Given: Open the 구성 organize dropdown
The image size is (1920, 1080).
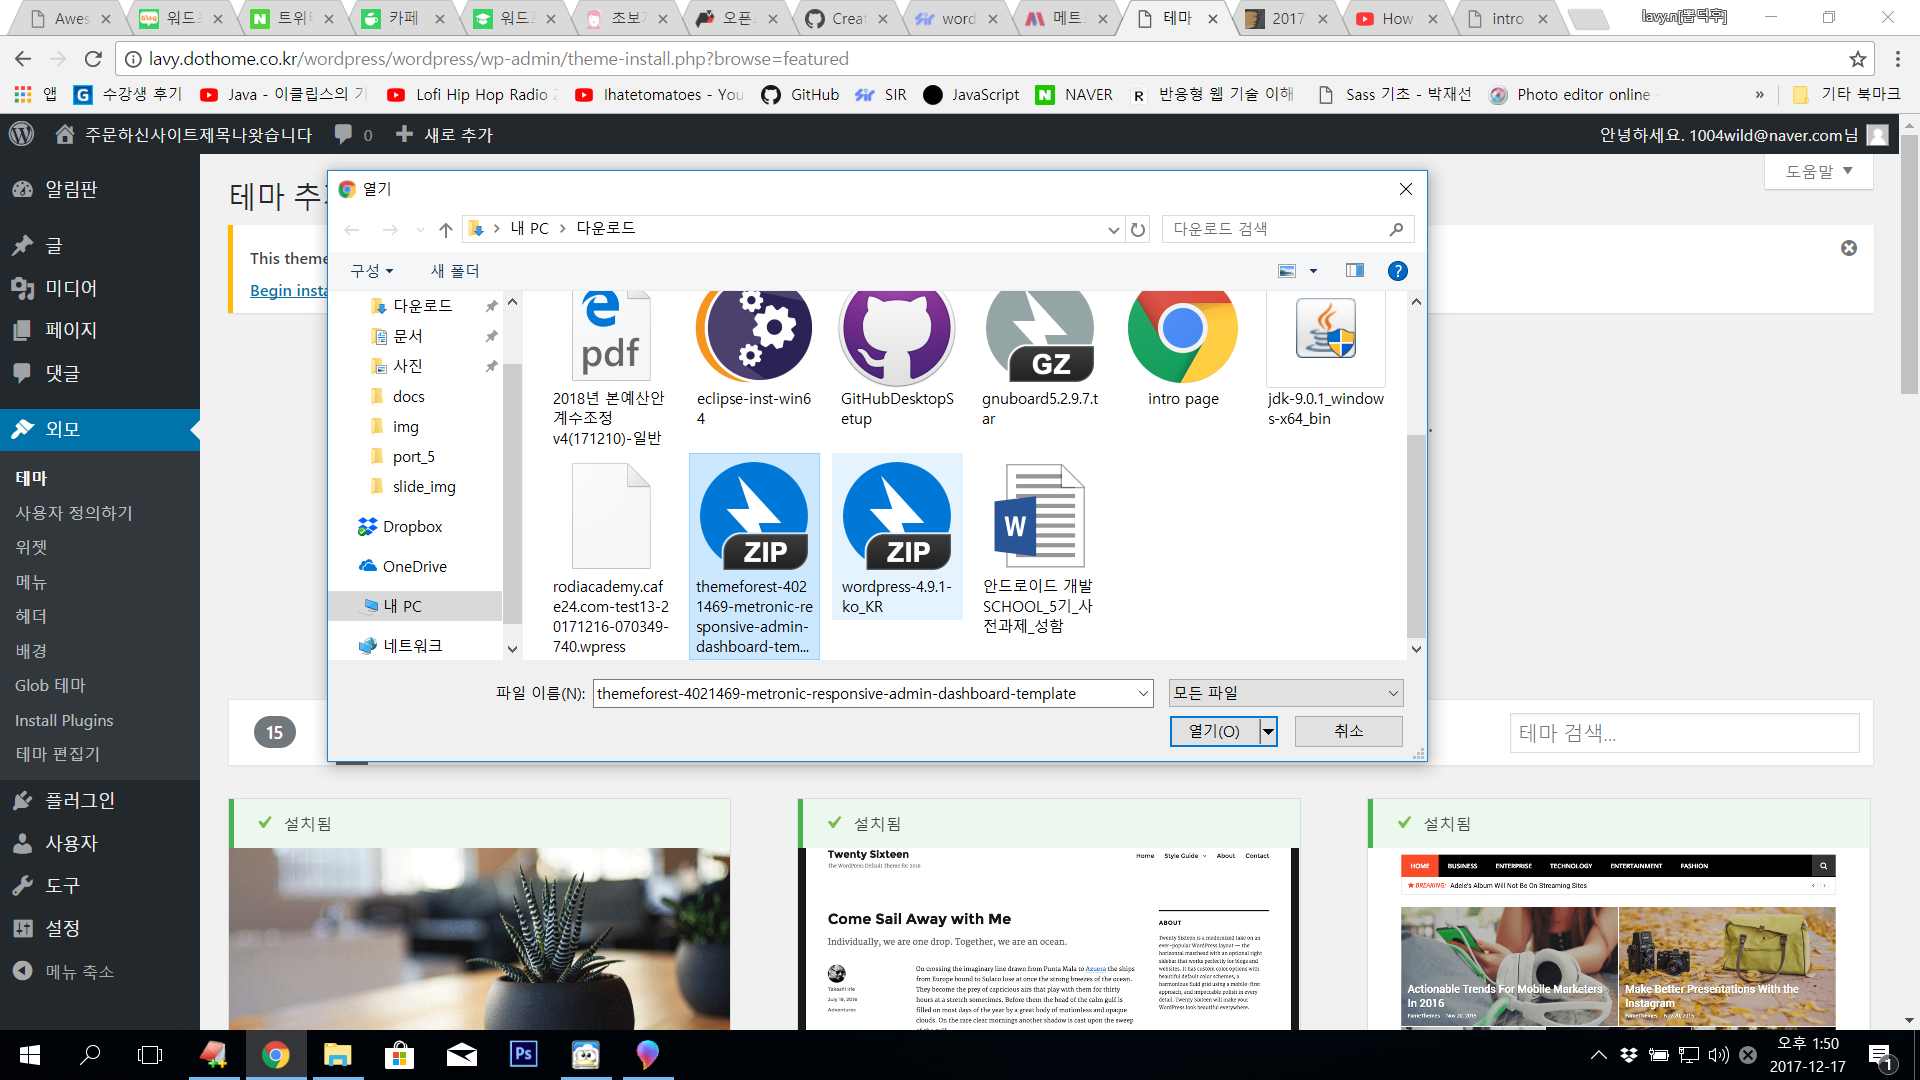Looking at the screenshot, I should click(371, 271).
